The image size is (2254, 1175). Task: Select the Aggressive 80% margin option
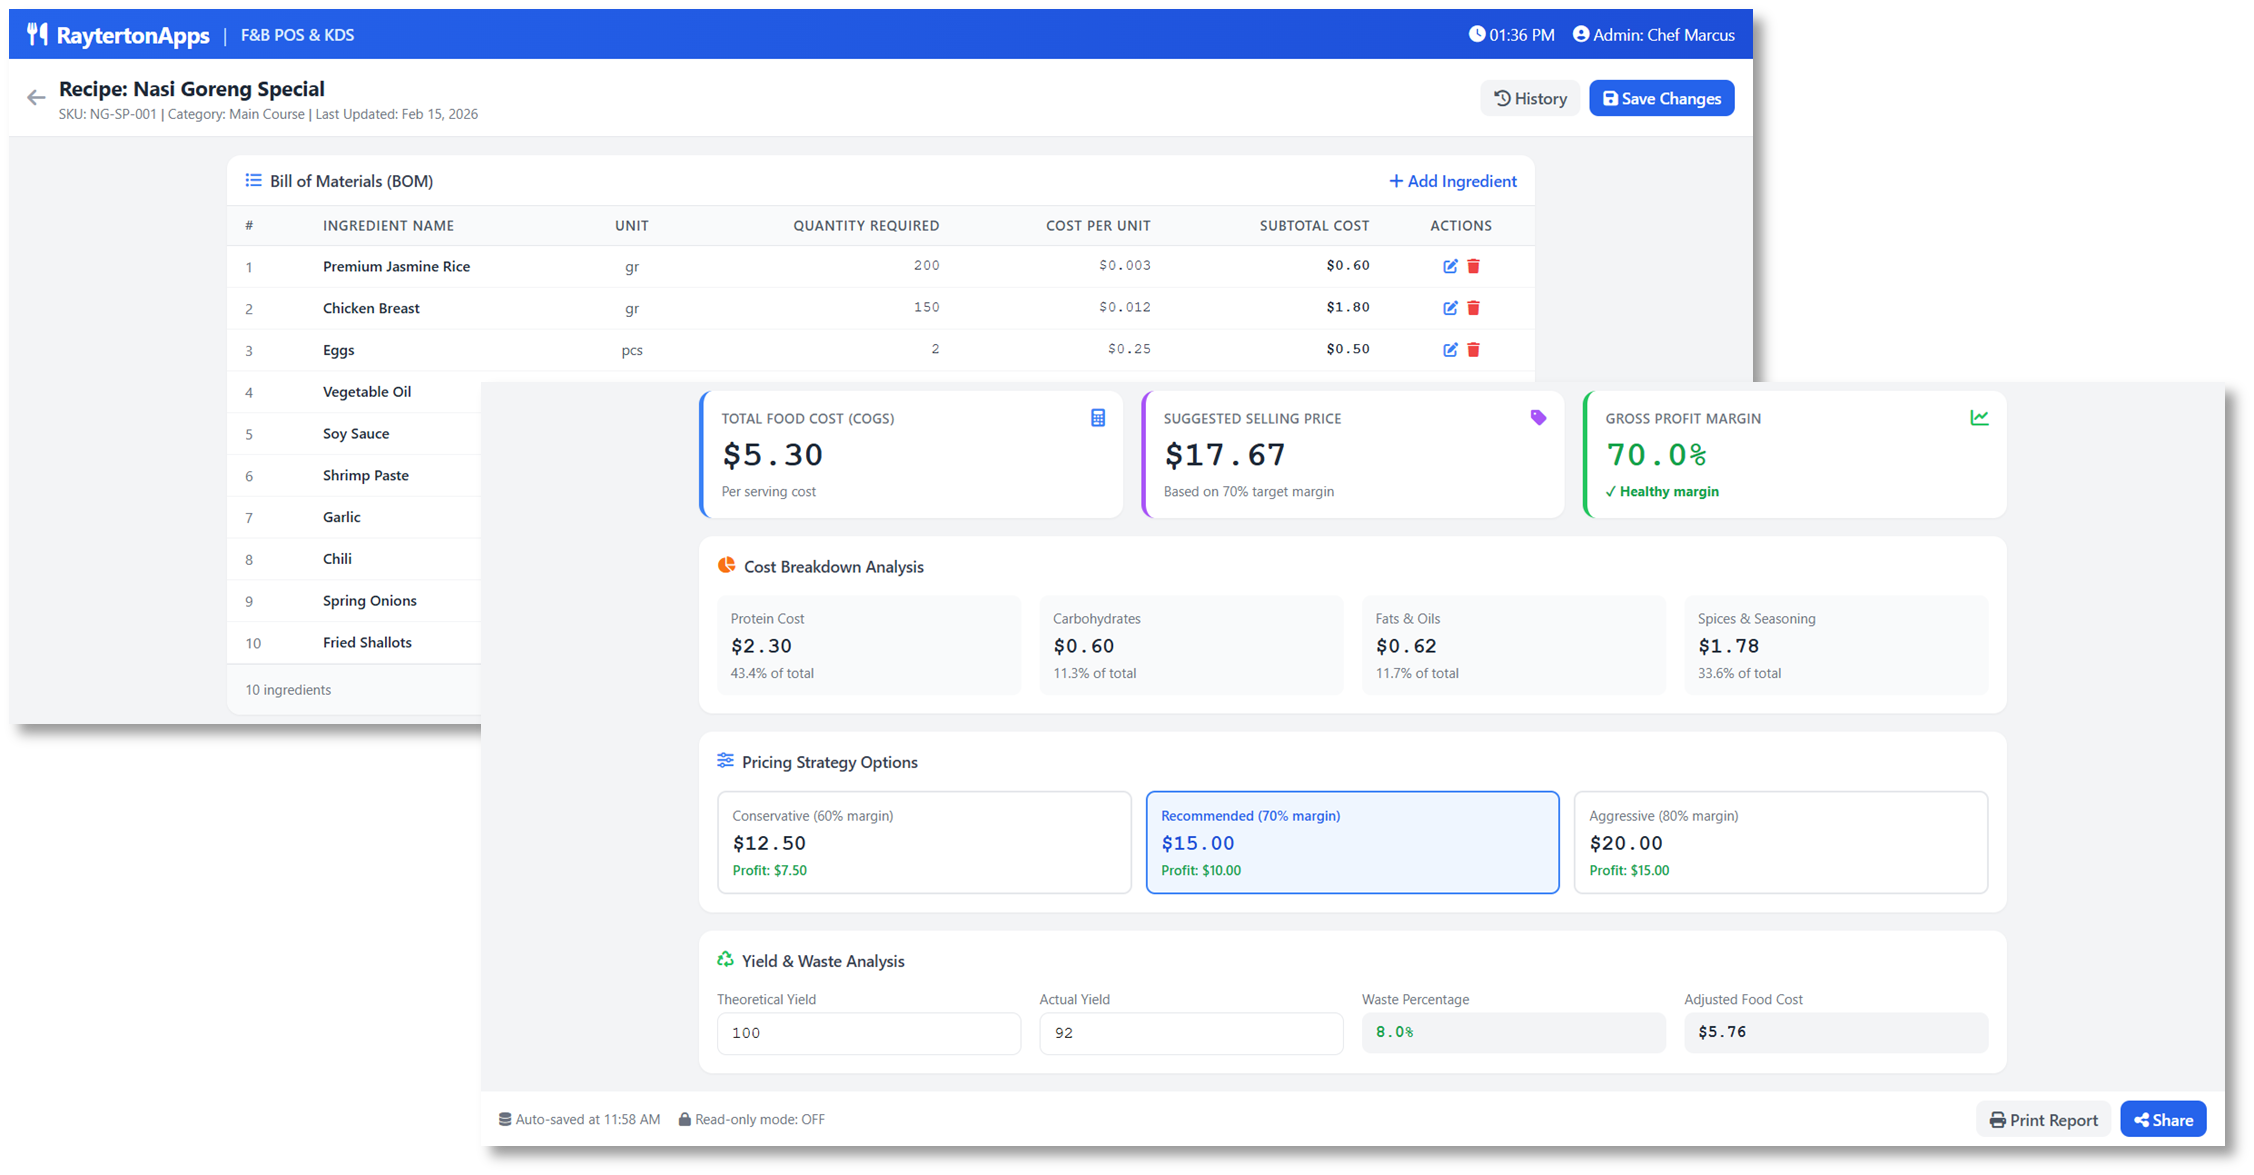(1780, 842)
